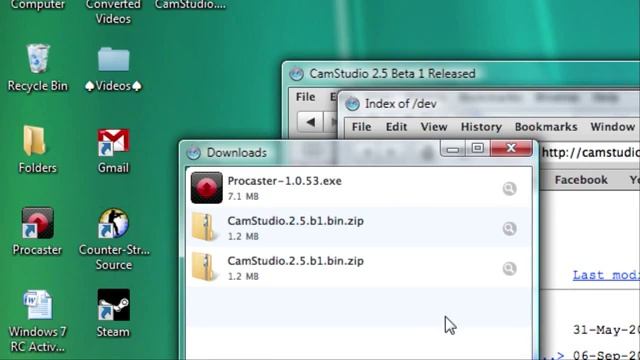Click the Procaster-1.0.53.exe file icon in Downloads
The height and width of the screenshot is (360, 640).
click(x=207, y=188)
